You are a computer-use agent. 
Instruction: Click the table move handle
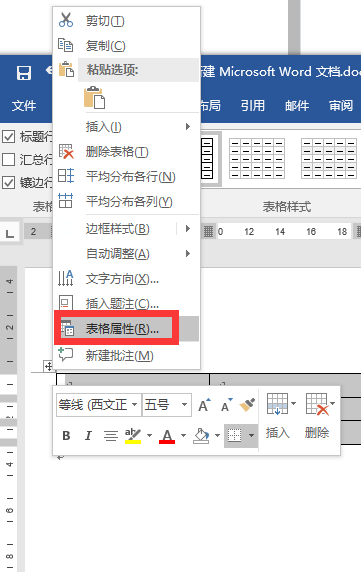pos(48,366)
